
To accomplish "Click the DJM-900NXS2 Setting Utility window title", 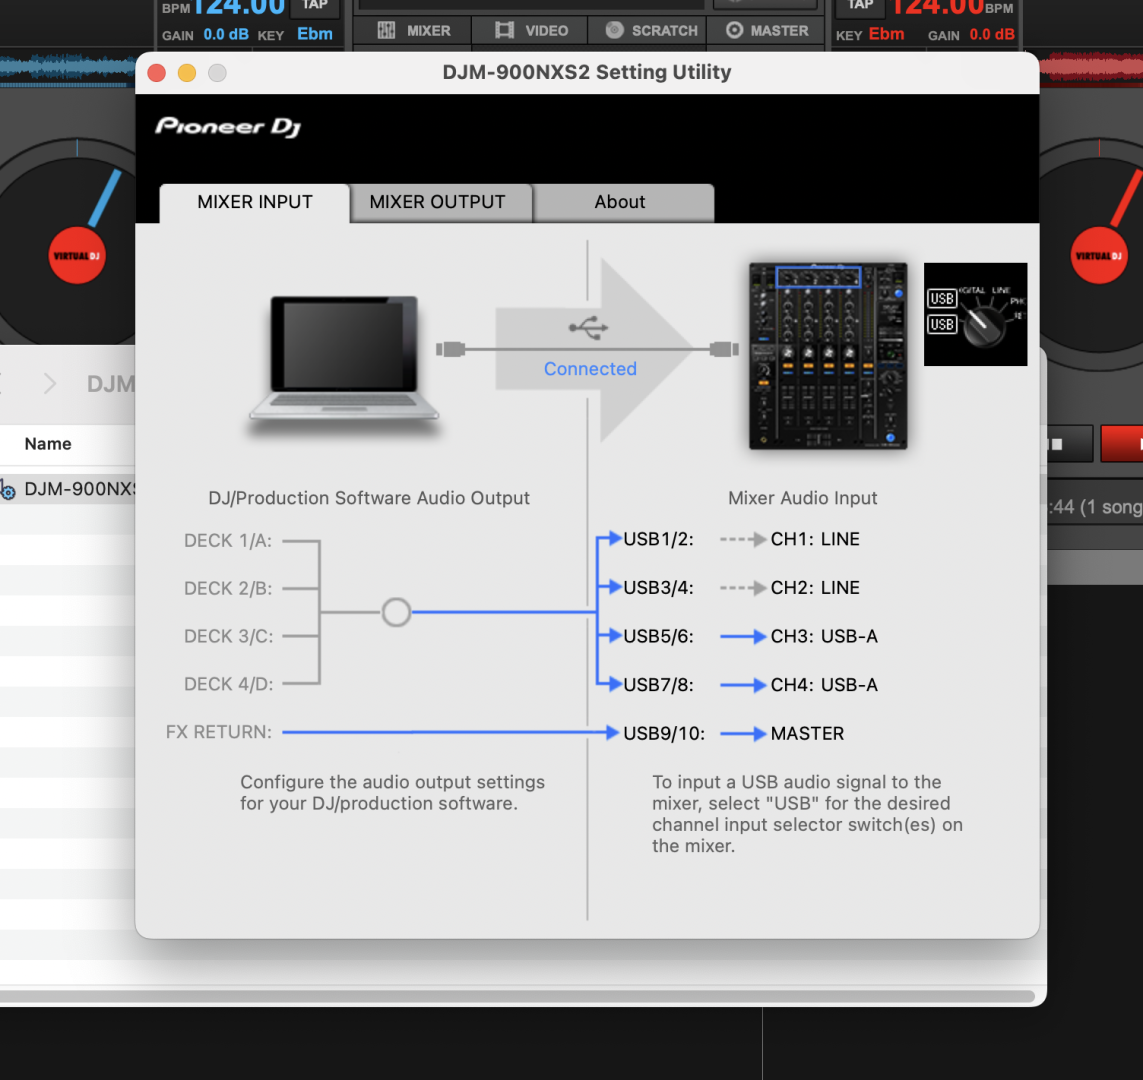I will click(x=587, y=72).
